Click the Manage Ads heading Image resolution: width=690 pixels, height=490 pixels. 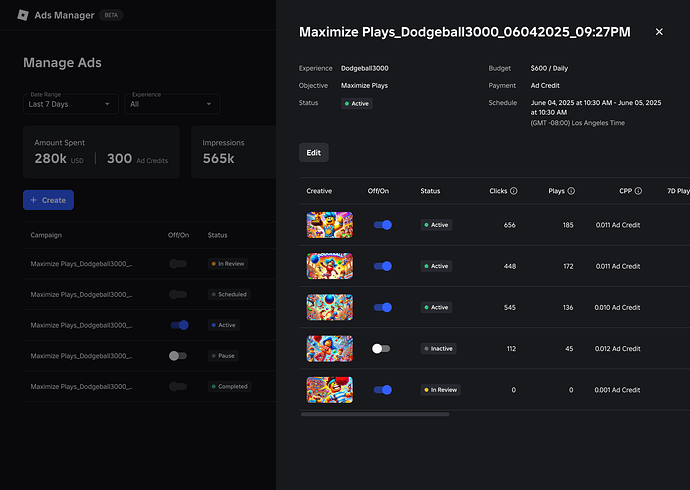62,62
